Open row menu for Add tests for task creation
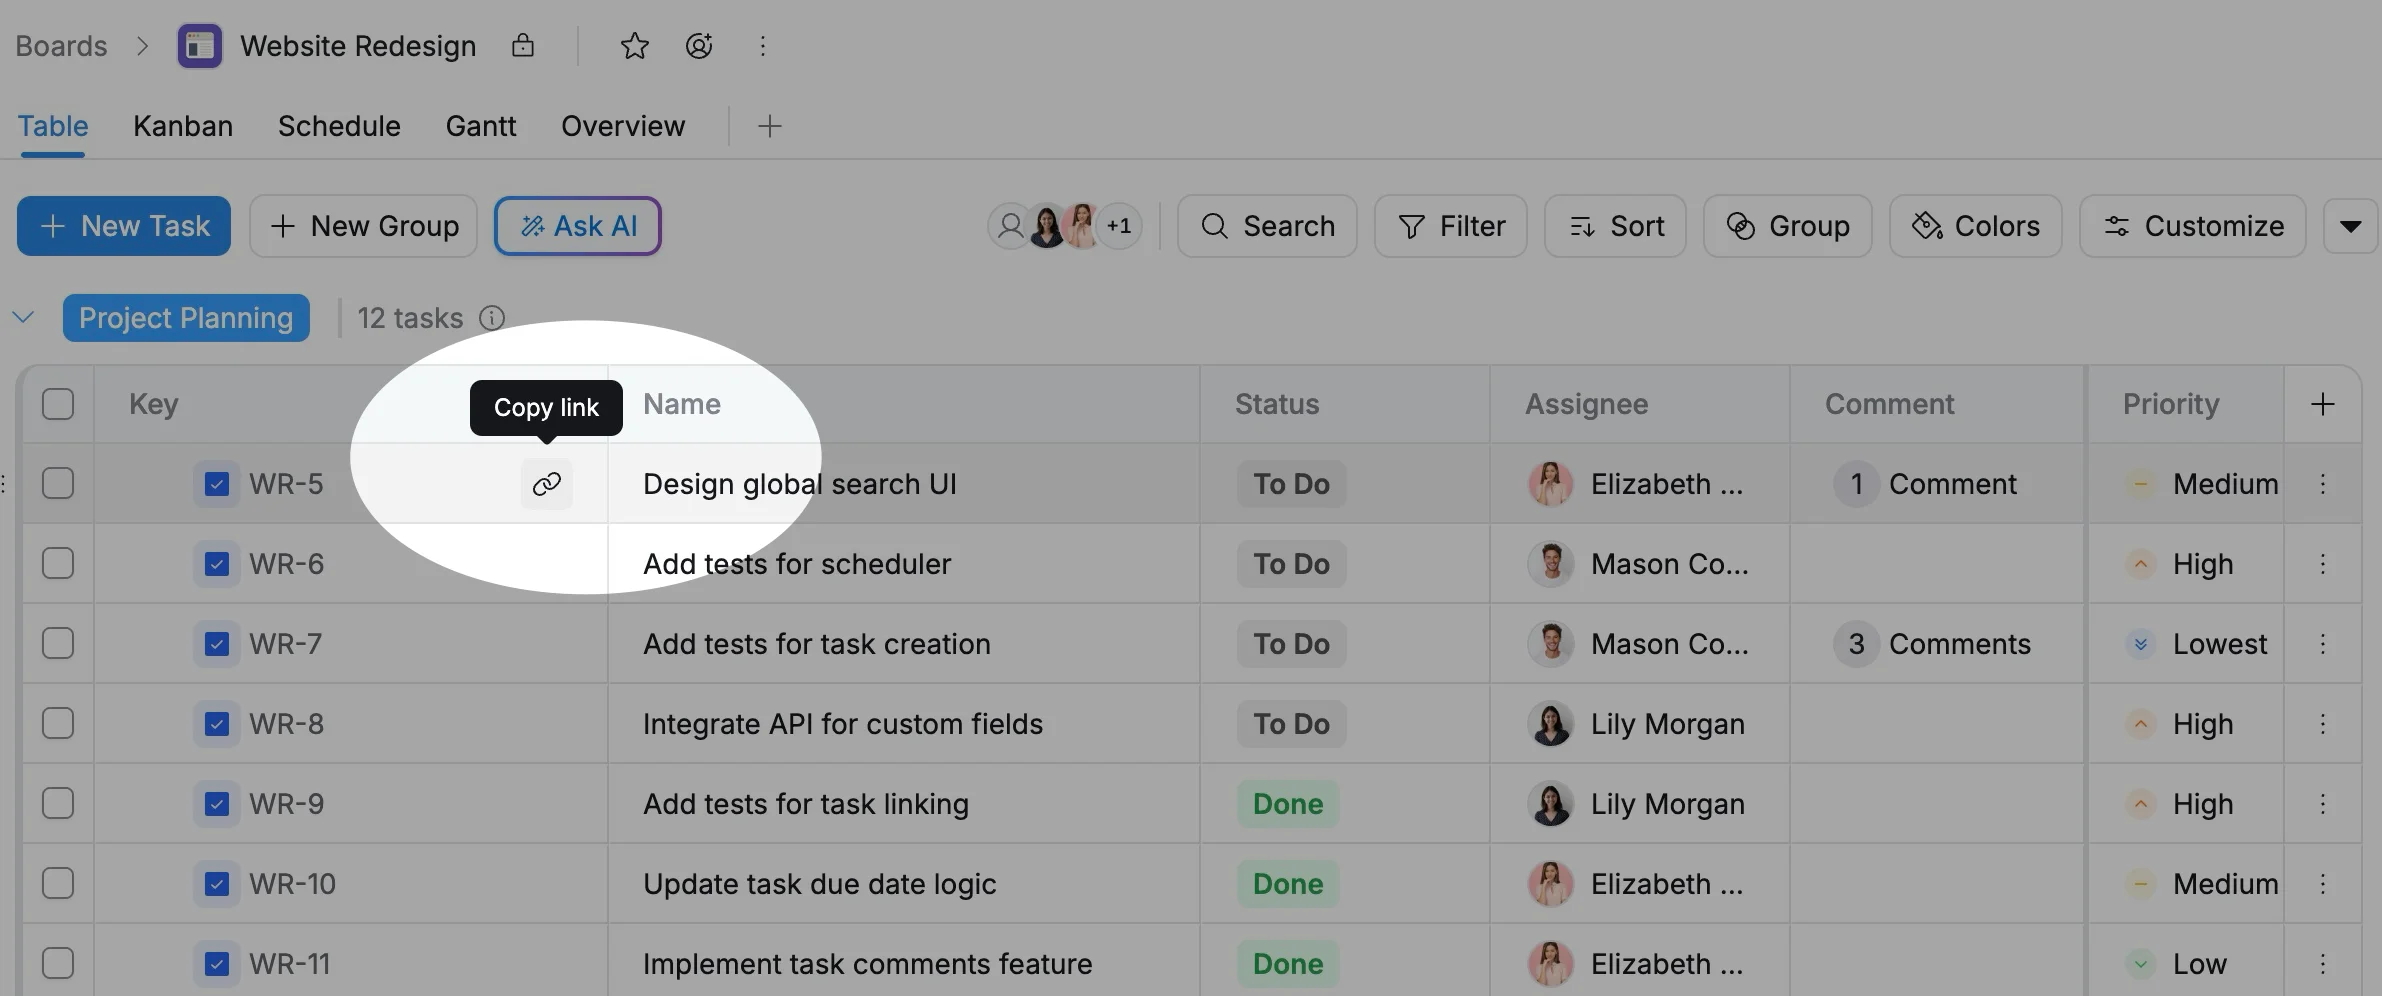This screenshot has width=2382, height=996. (x=2323, y=644)
